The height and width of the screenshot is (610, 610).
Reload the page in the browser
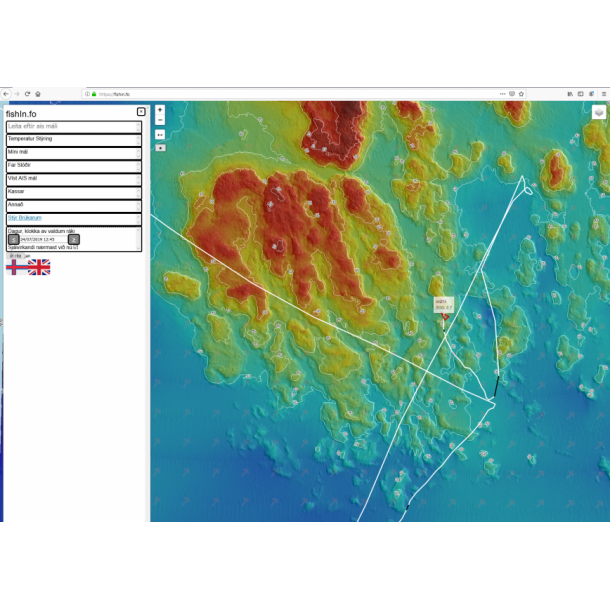(27, 94)
